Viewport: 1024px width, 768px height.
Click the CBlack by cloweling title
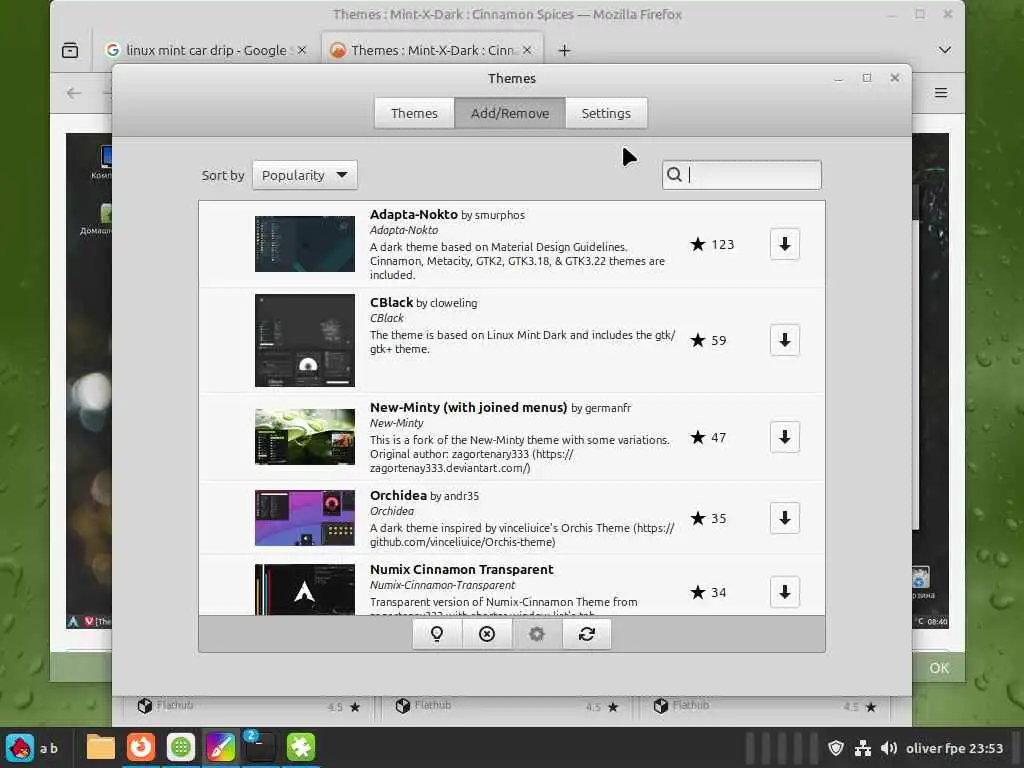(x=423, y=303)
